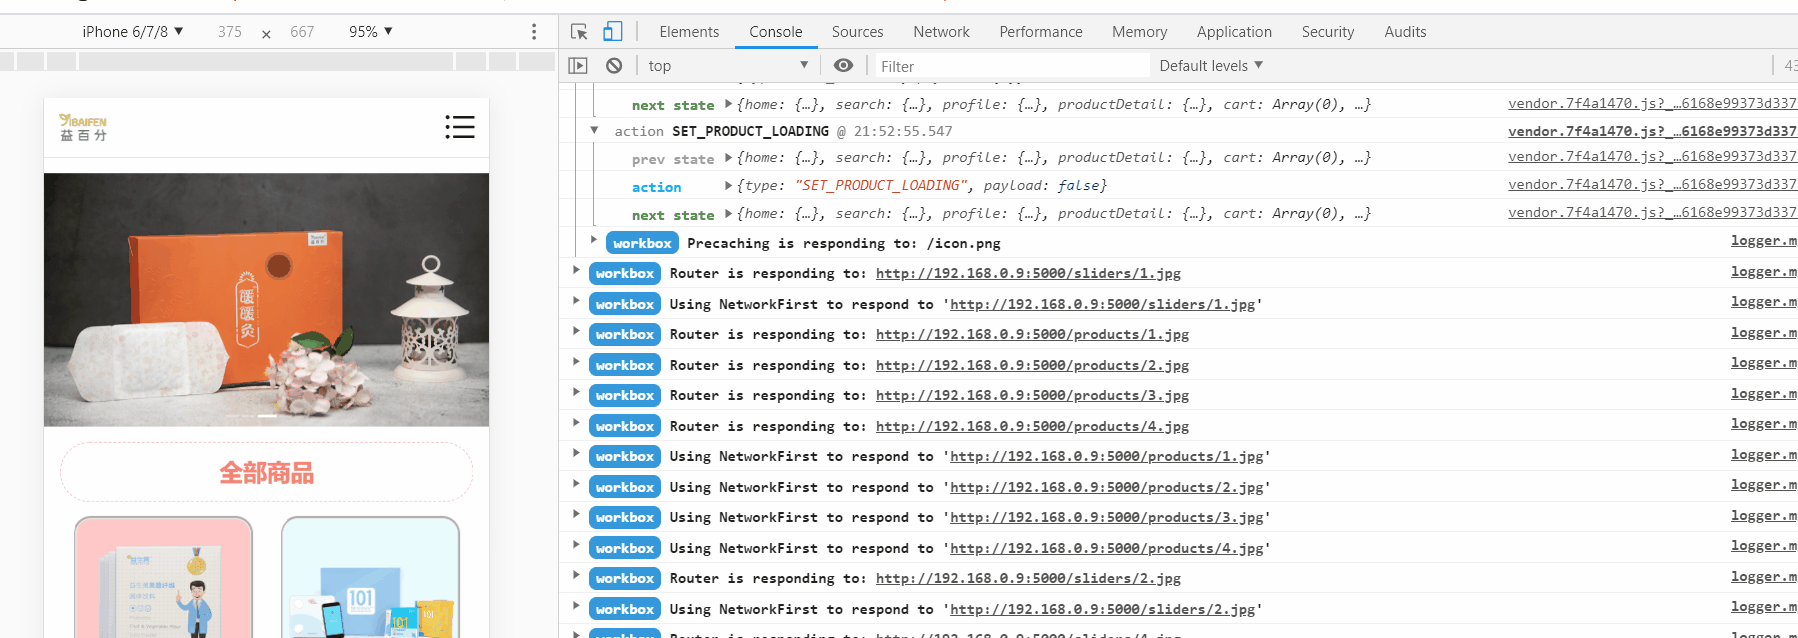The width and height of the screenshot is (1798, 638).
Task: Switch to the Application tab
Action: click(x=1234, y=32)
